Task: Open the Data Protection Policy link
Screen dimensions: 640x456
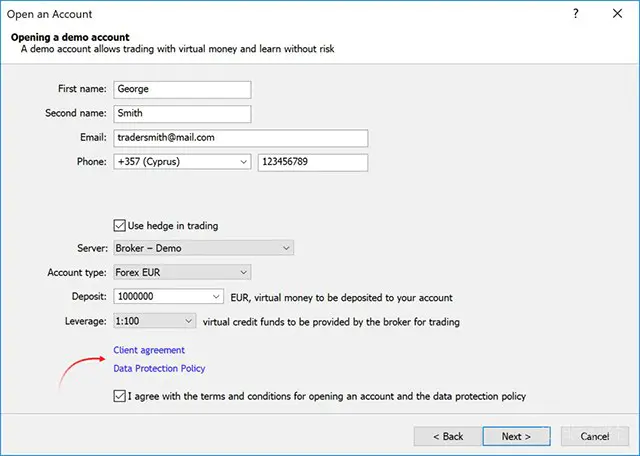Action: point(159,368)
